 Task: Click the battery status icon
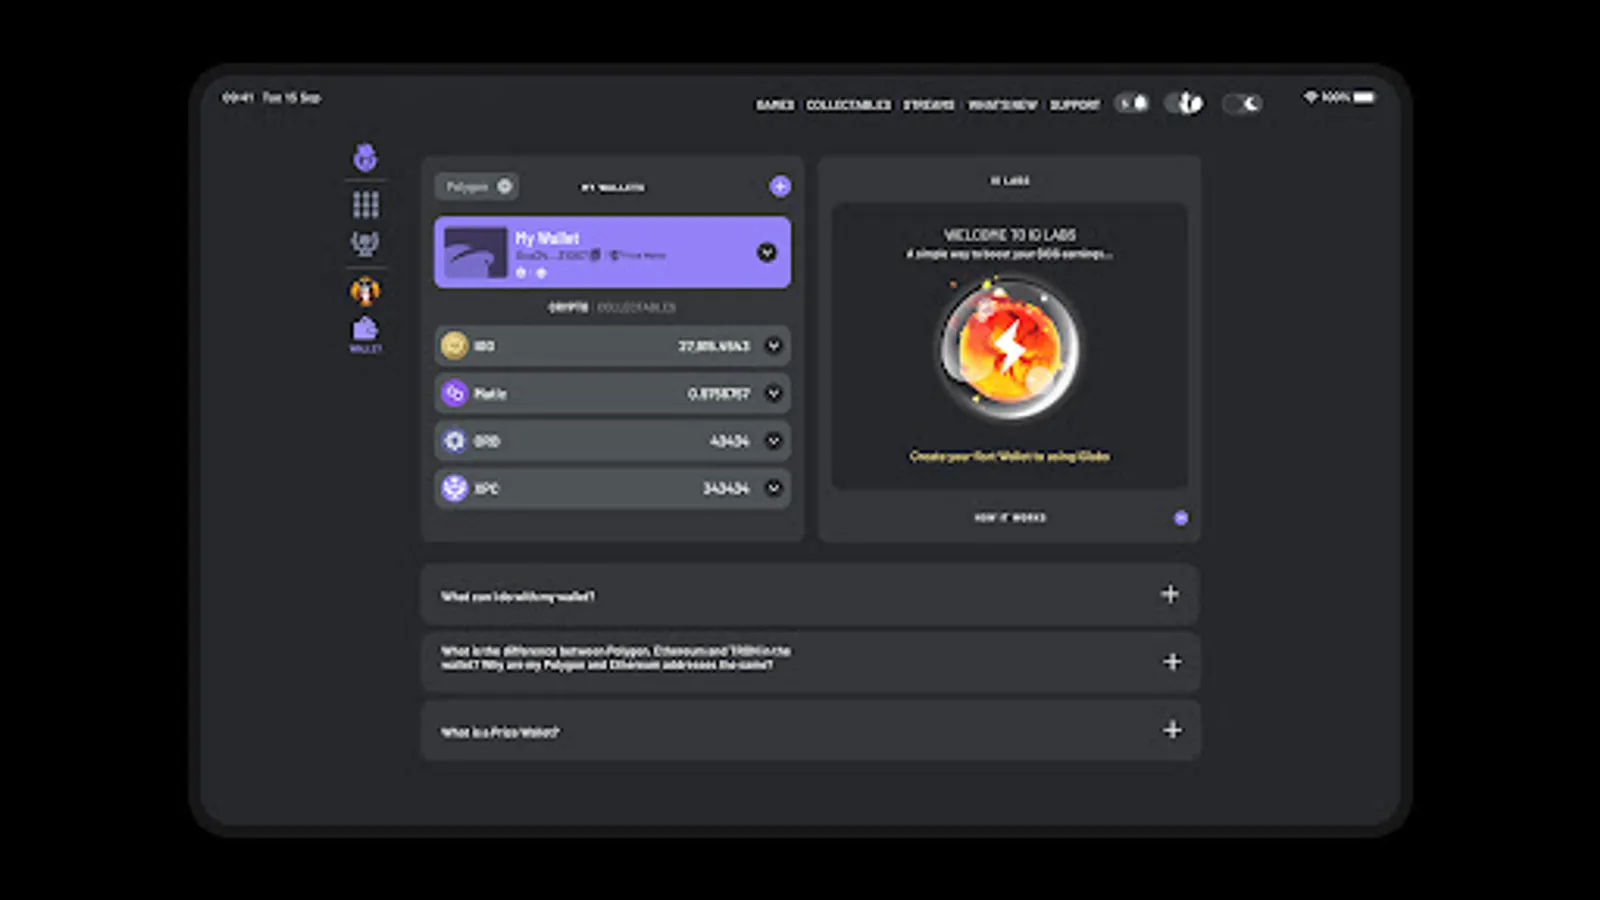coord(1364,97)
